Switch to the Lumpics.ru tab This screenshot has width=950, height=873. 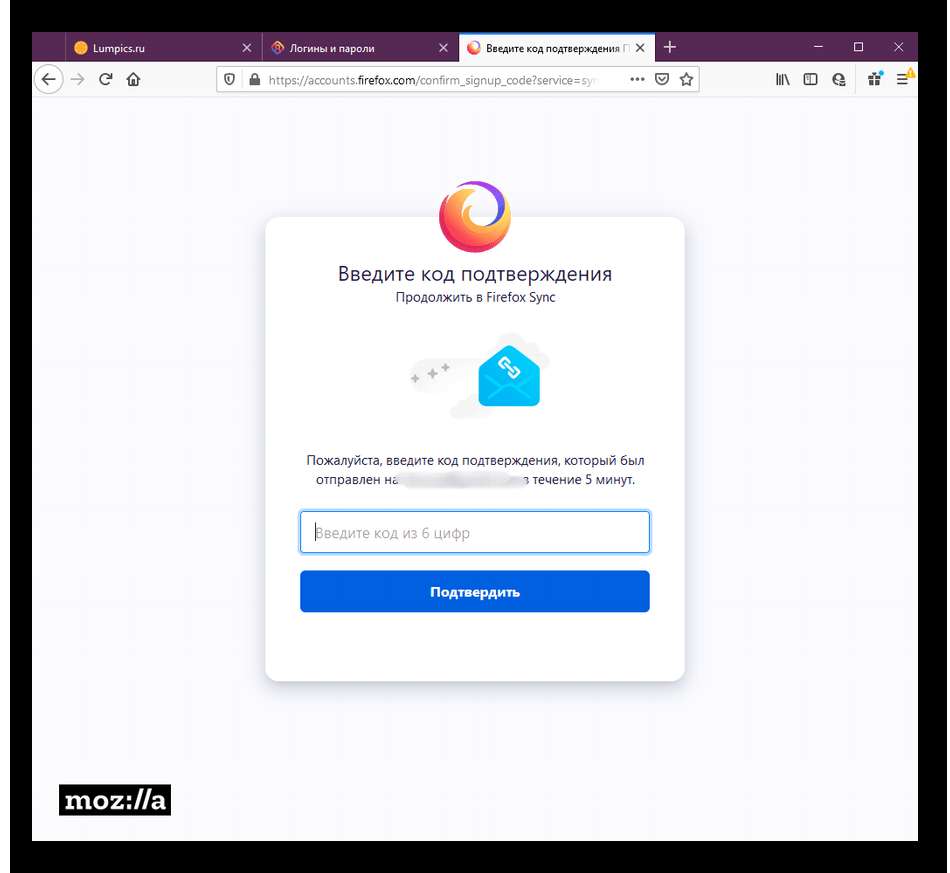164,48
